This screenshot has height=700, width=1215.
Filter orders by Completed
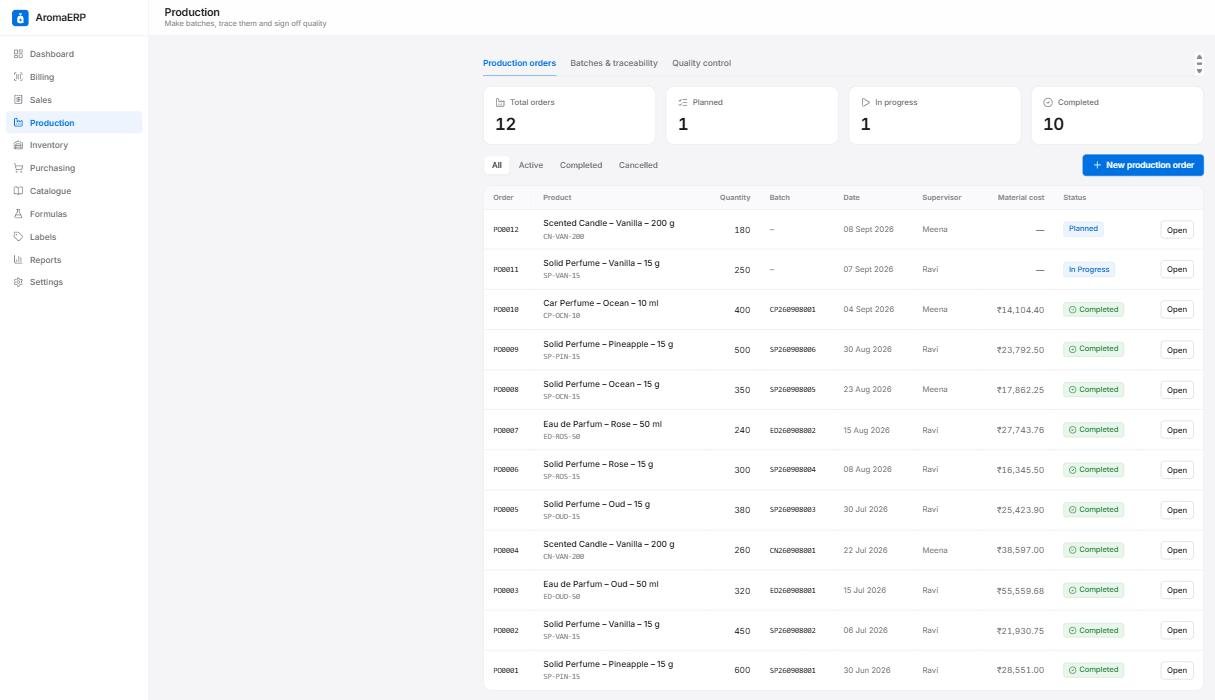coord(581,165)
